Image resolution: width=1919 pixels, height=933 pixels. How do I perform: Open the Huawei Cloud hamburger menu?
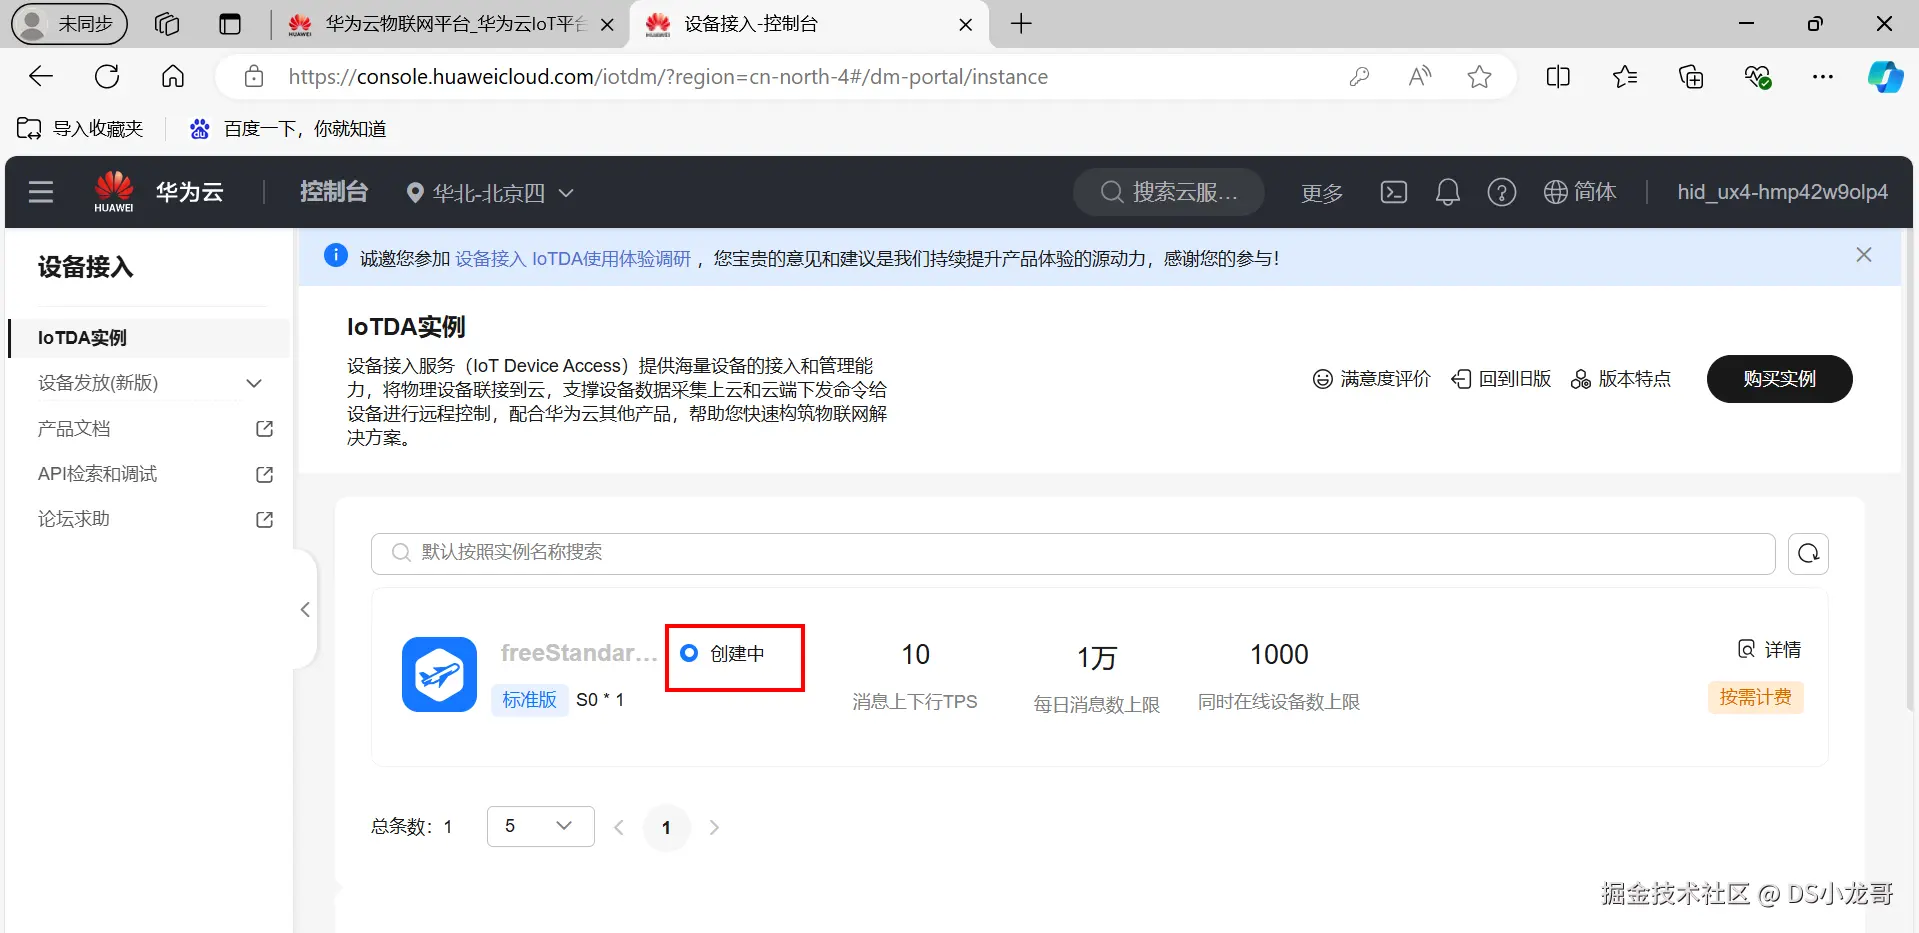pos(41,192)
